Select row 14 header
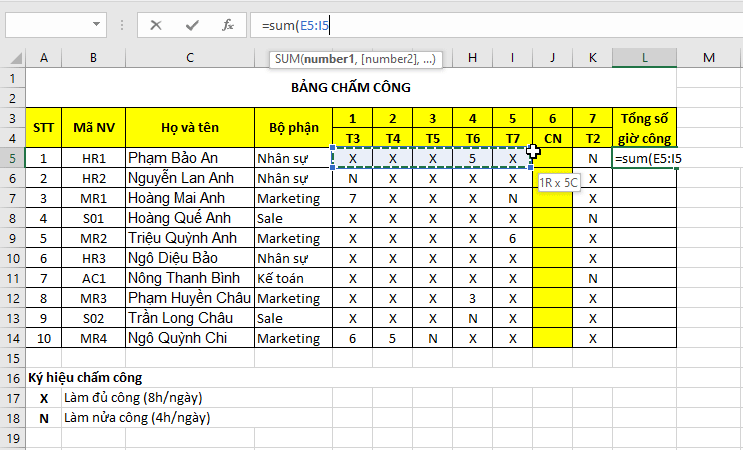 [x=12, y=338]
